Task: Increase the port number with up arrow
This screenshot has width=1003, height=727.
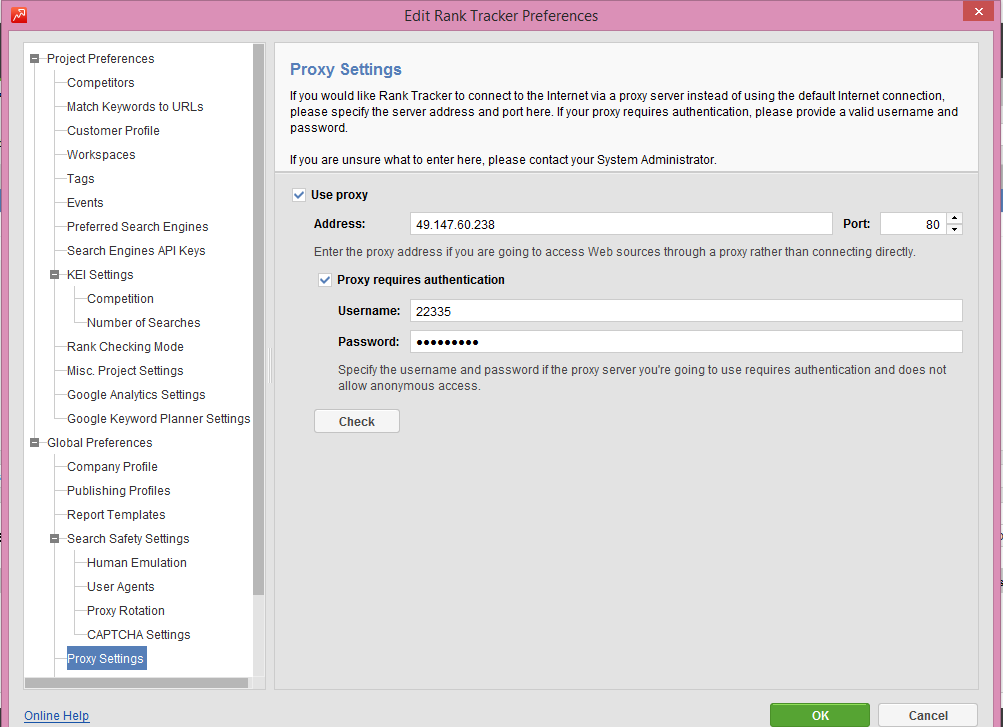Action: [x=954, y=219]
